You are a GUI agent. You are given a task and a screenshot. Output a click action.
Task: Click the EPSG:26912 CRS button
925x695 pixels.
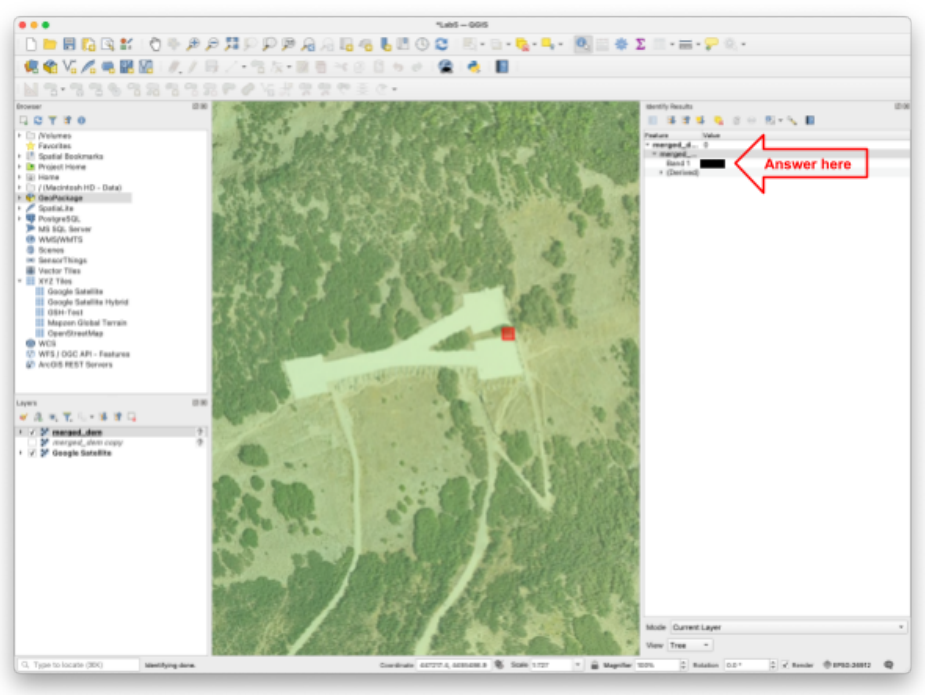[x=847, y=665]
